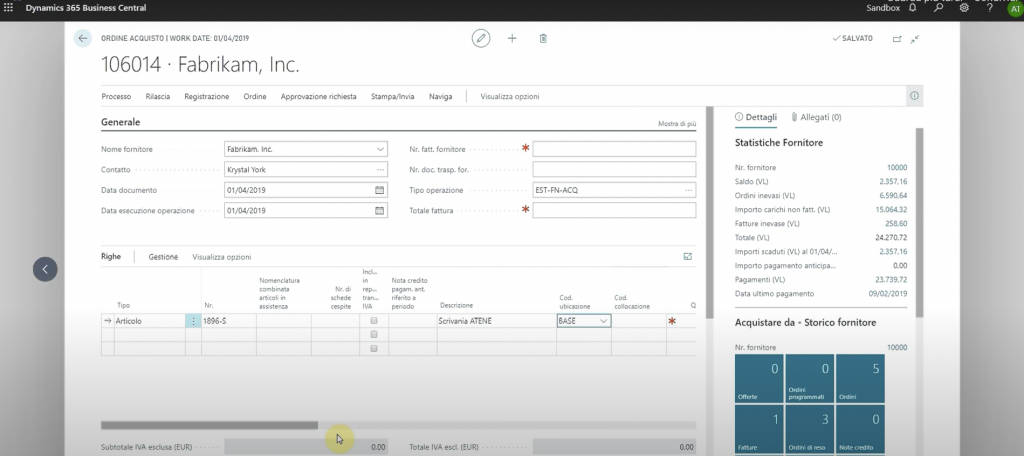Open calendar for Data esecuzione operazione
This screenshot has height=456, width=1024.
(x=379, y=210)
